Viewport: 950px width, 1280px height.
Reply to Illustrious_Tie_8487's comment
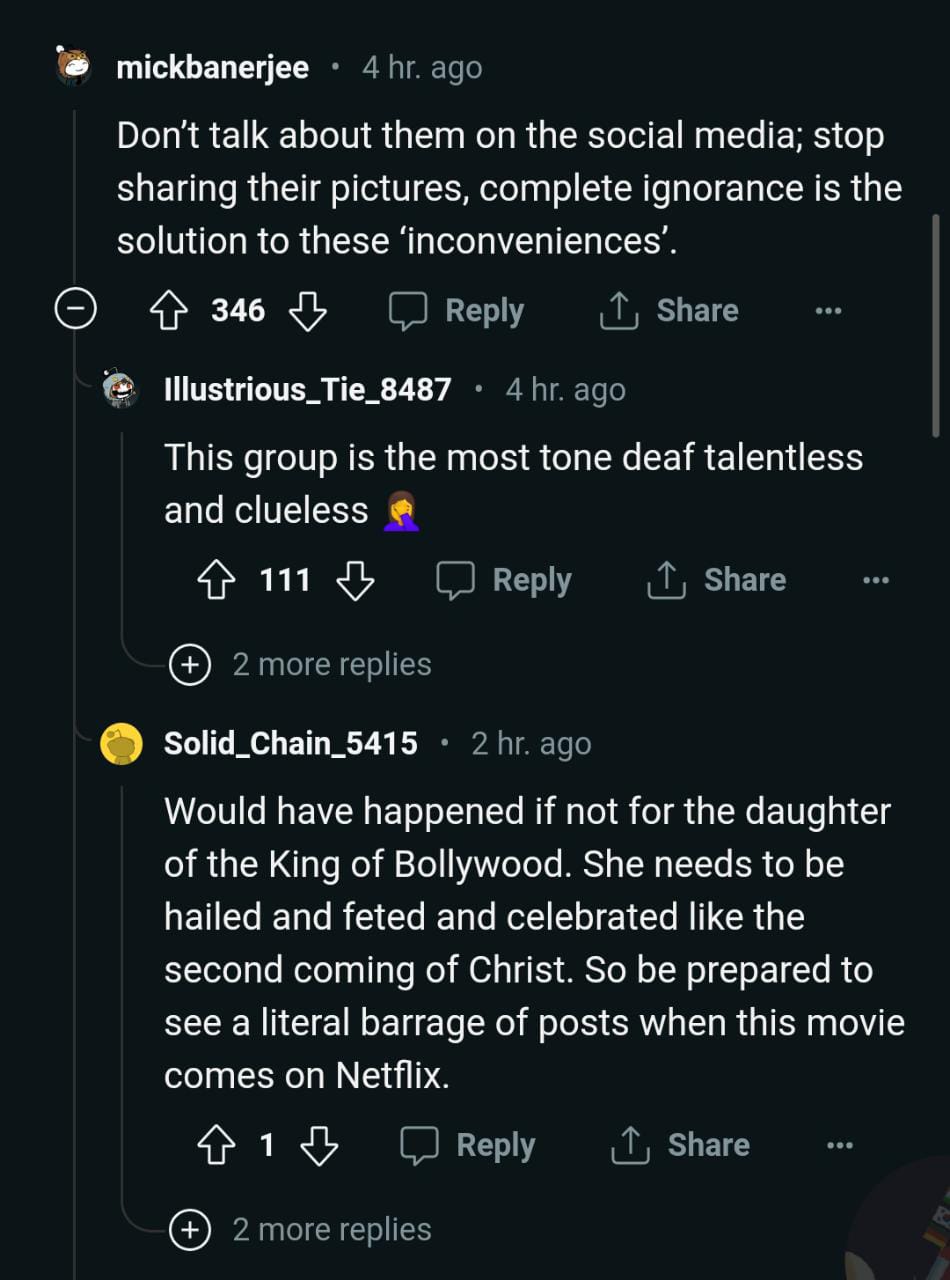pyautogui.click(x=504, y=580)
